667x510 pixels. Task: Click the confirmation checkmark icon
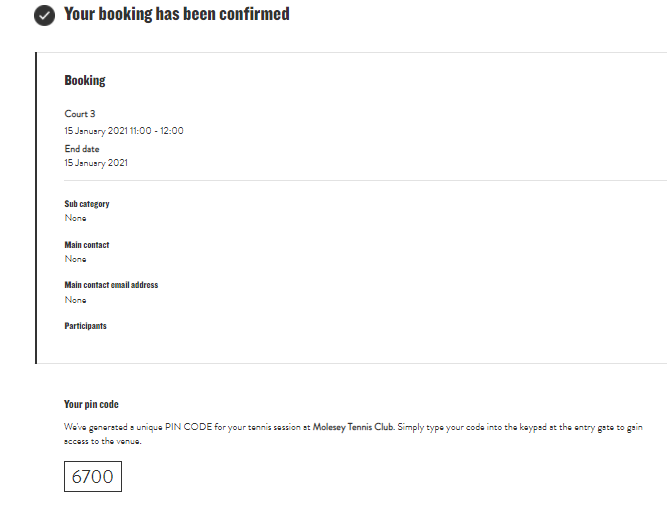[x=44, y=15]
